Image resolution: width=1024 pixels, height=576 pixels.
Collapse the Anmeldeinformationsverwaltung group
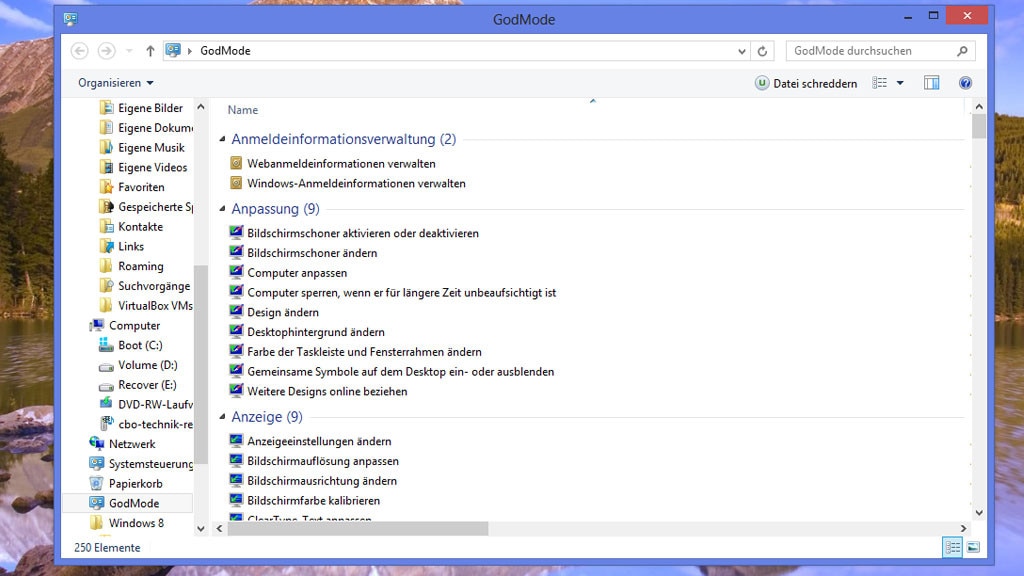[222, 139]
